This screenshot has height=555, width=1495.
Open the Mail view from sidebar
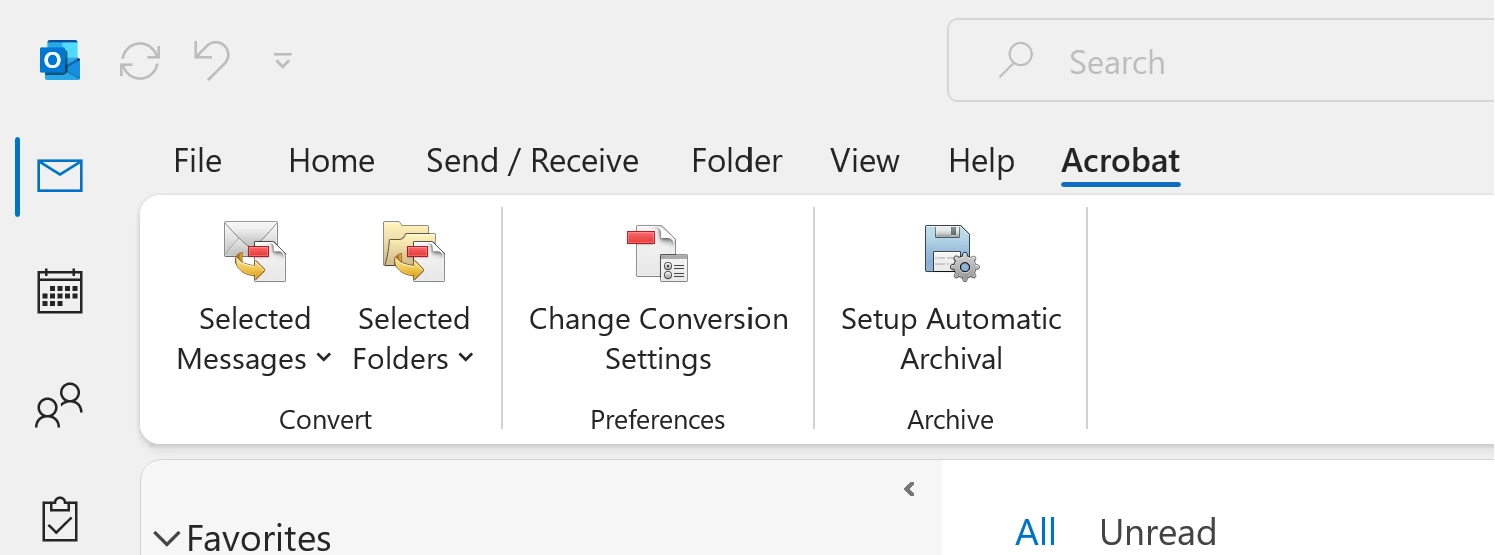pos(60,176)
